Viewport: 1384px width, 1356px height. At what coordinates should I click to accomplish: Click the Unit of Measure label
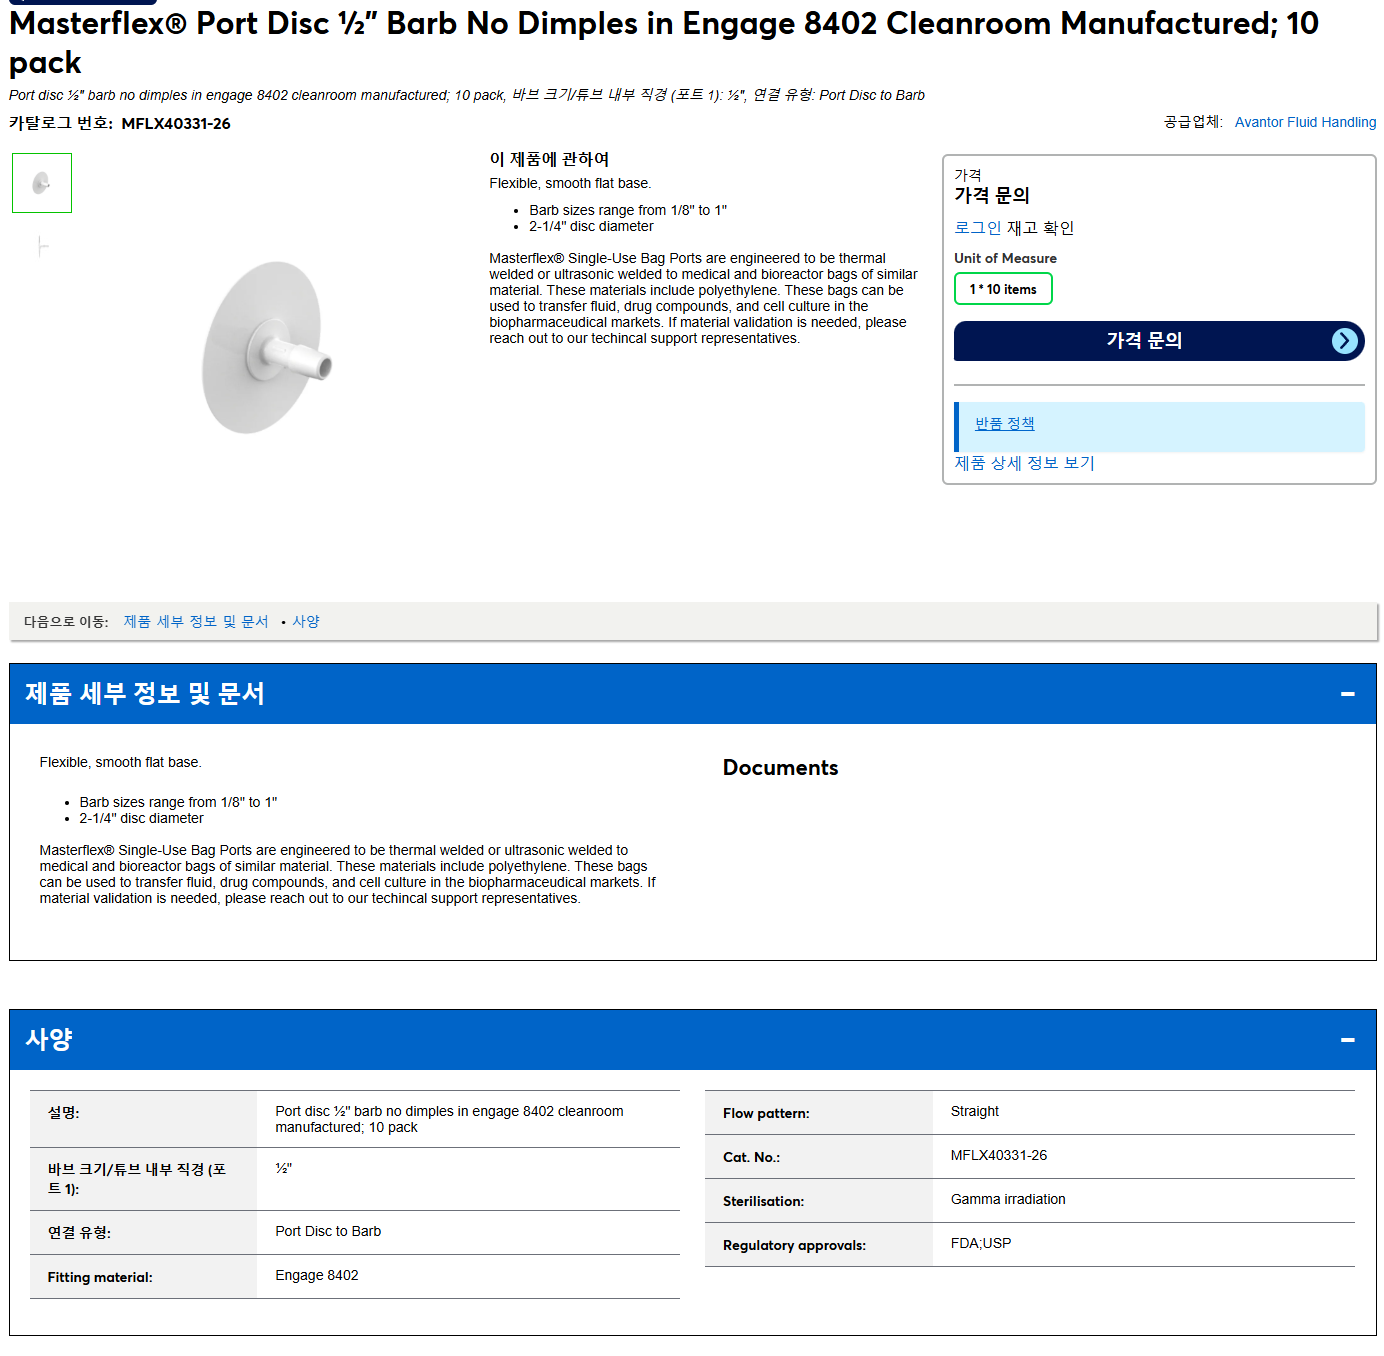click(x=1005, y=258)
